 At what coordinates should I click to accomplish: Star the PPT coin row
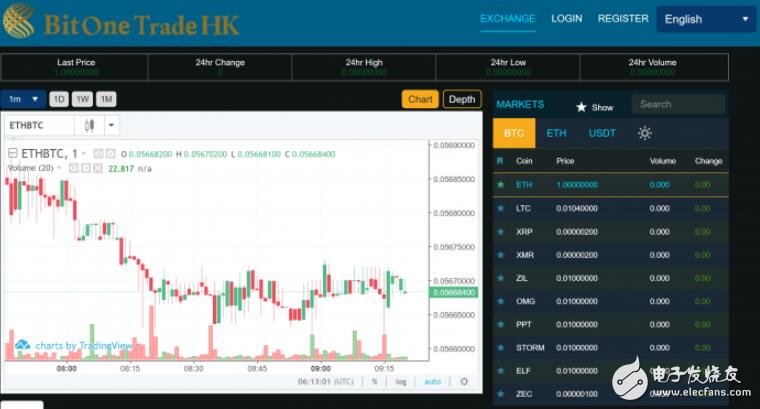coord(501,324)
